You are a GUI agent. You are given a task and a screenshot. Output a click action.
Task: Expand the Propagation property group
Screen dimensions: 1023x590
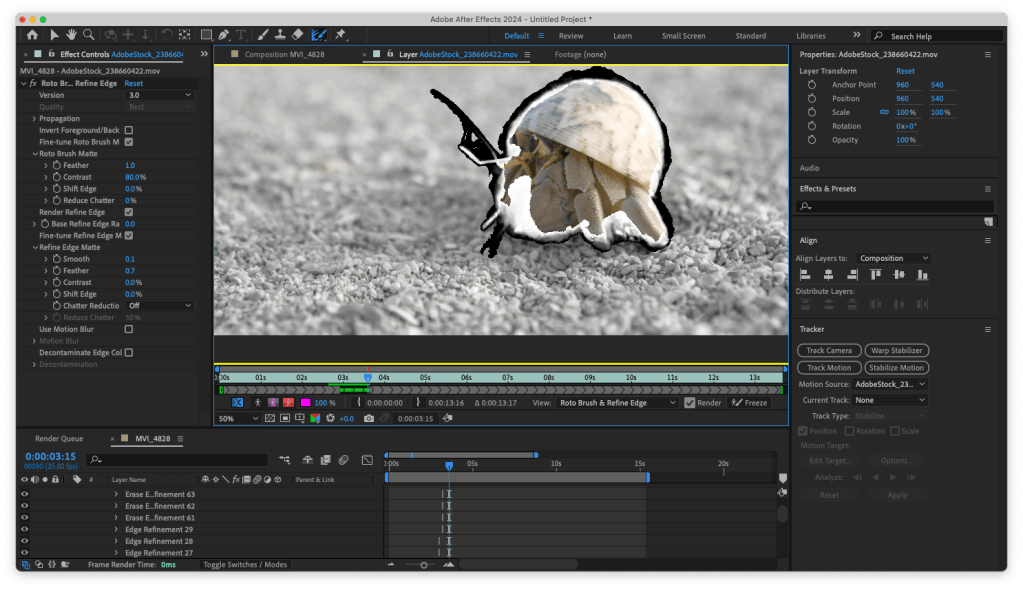[35, 119]
